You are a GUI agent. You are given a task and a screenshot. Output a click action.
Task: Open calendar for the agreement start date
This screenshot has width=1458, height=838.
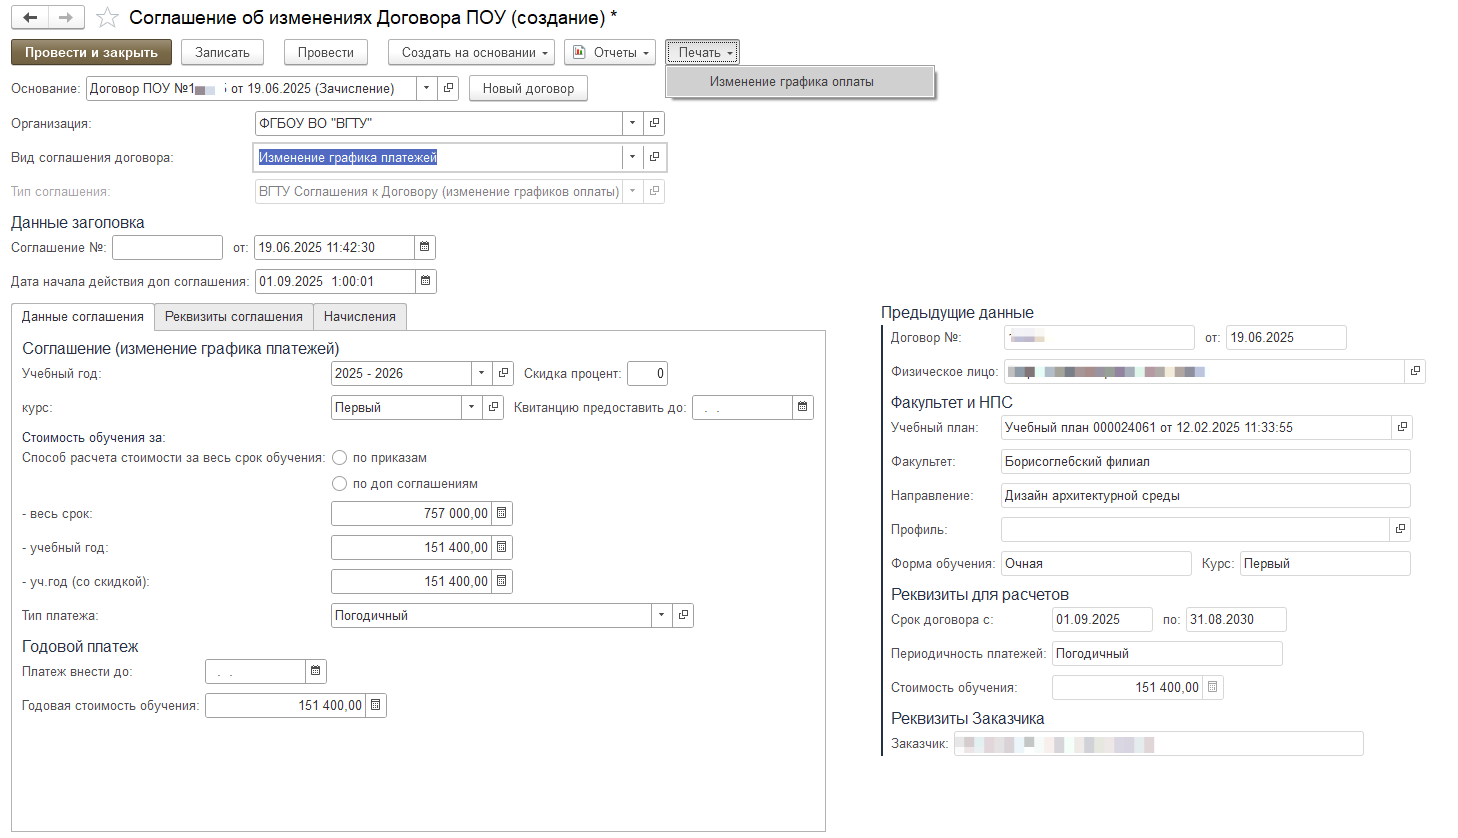coord(425,281)
